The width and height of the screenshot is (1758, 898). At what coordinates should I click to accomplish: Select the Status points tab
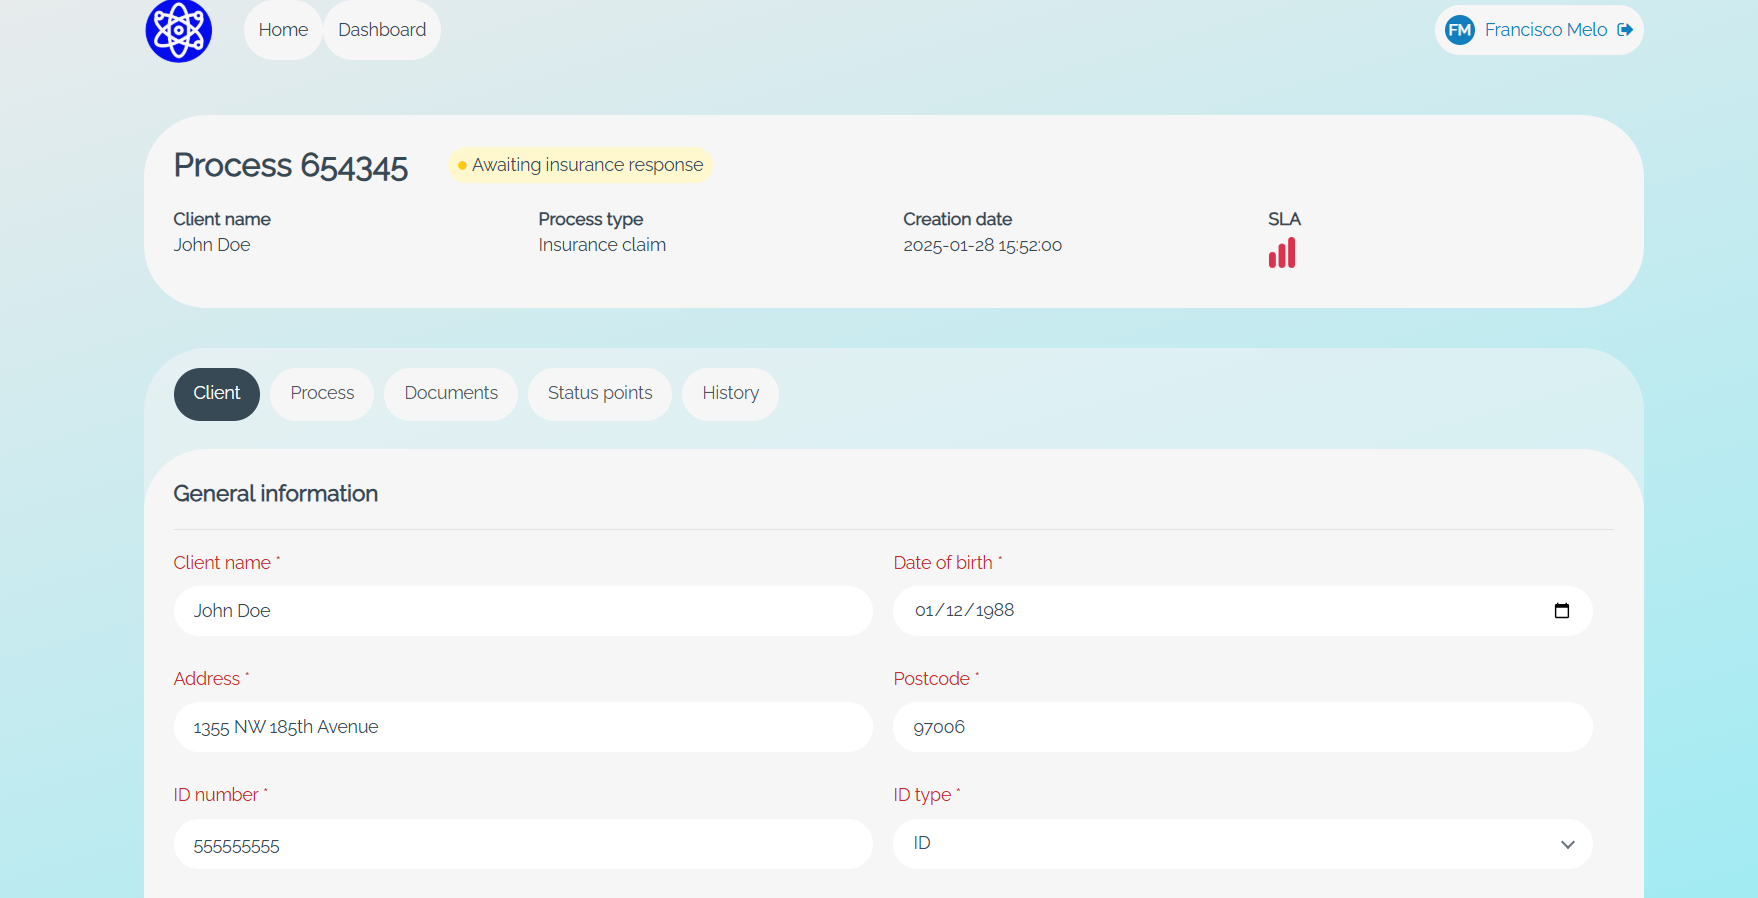pos(599,394)
